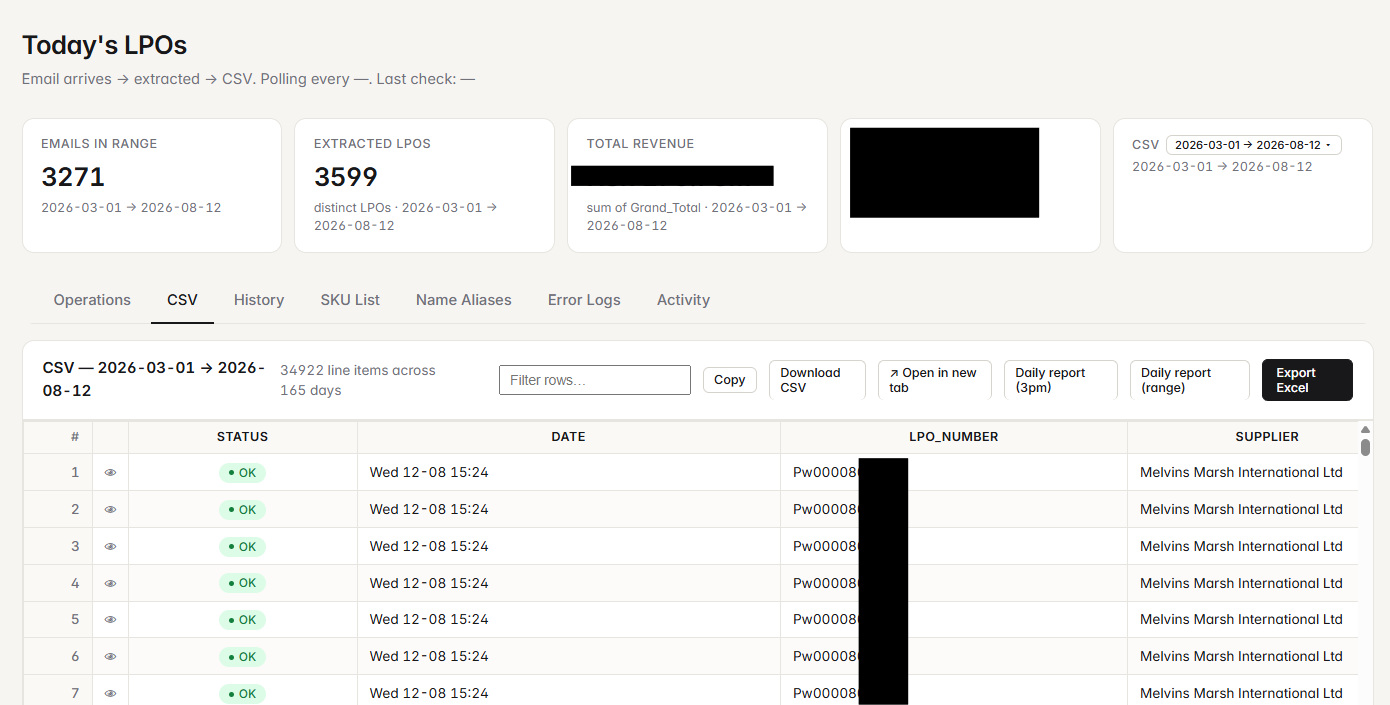Click the Daily report (3pm) button

[x=1061, y=380]
